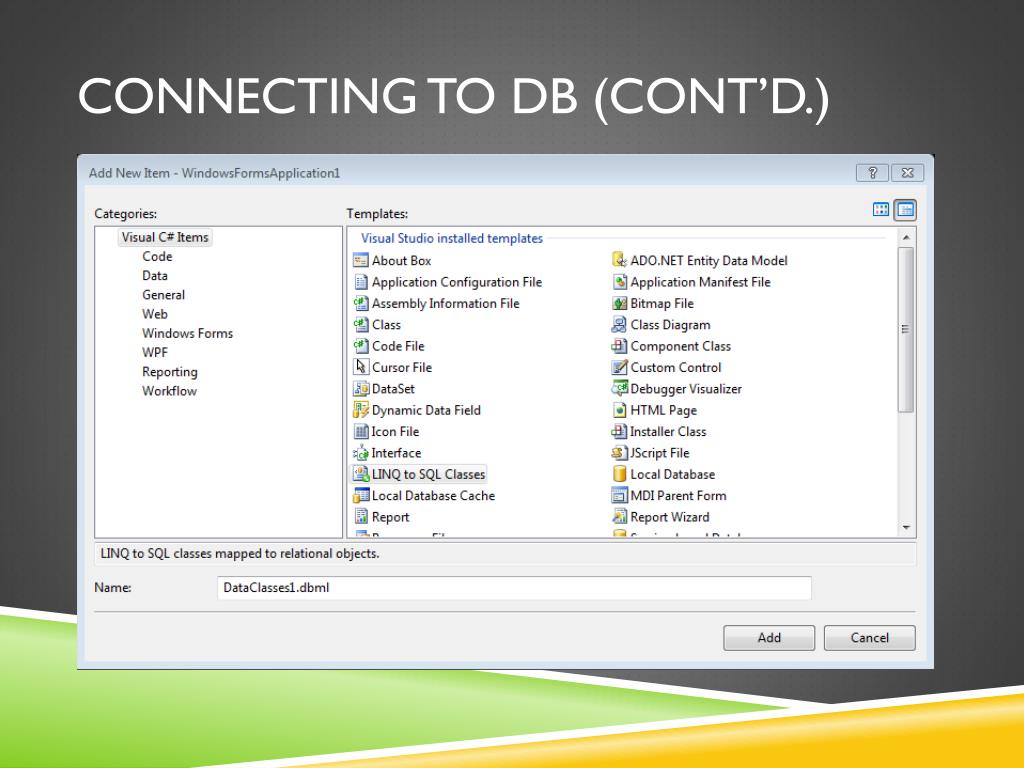
Task: Pick the Windows Forms category
Action: (187, 333)
